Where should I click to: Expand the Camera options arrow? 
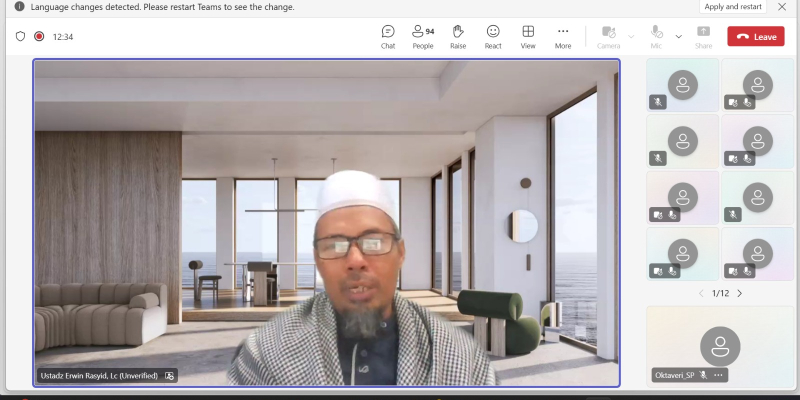click(631, 37)
